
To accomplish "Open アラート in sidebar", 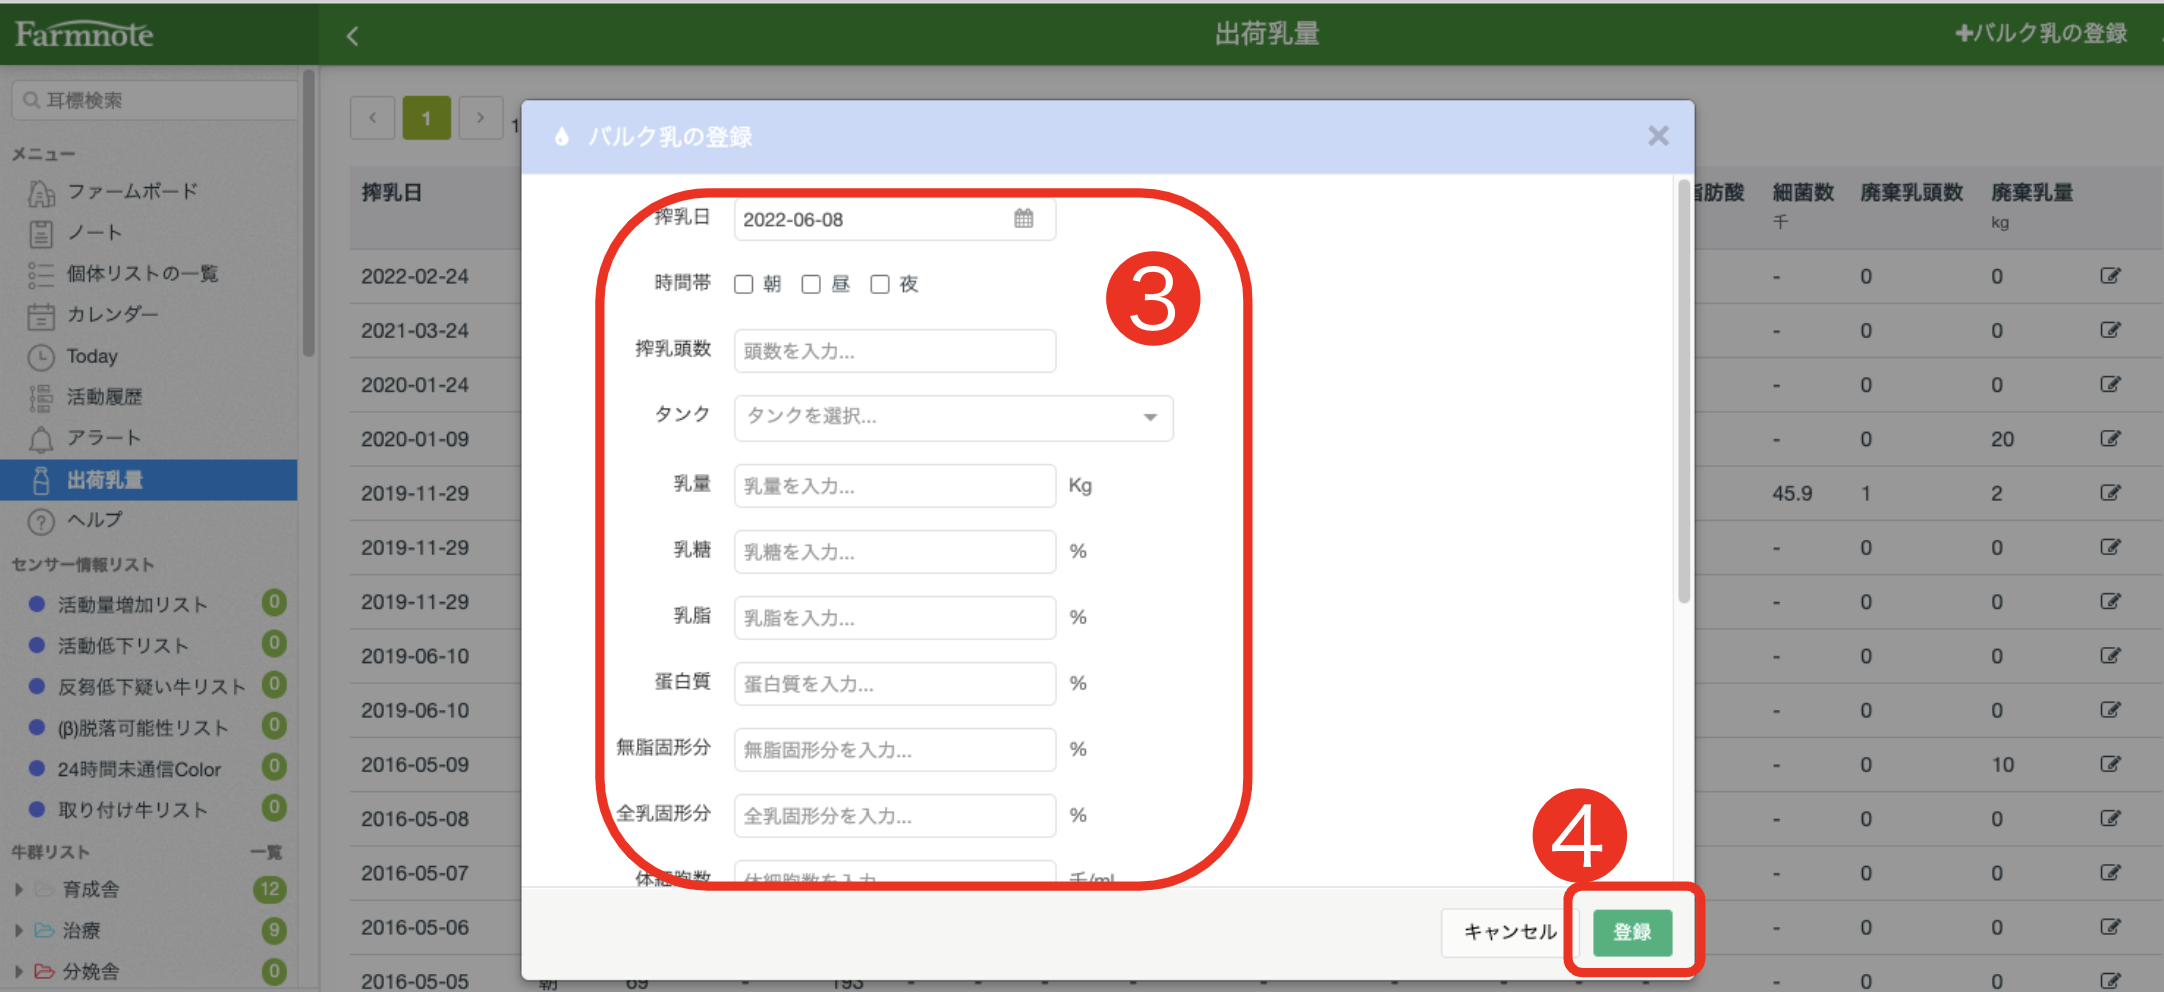I will tap(104, 438).
